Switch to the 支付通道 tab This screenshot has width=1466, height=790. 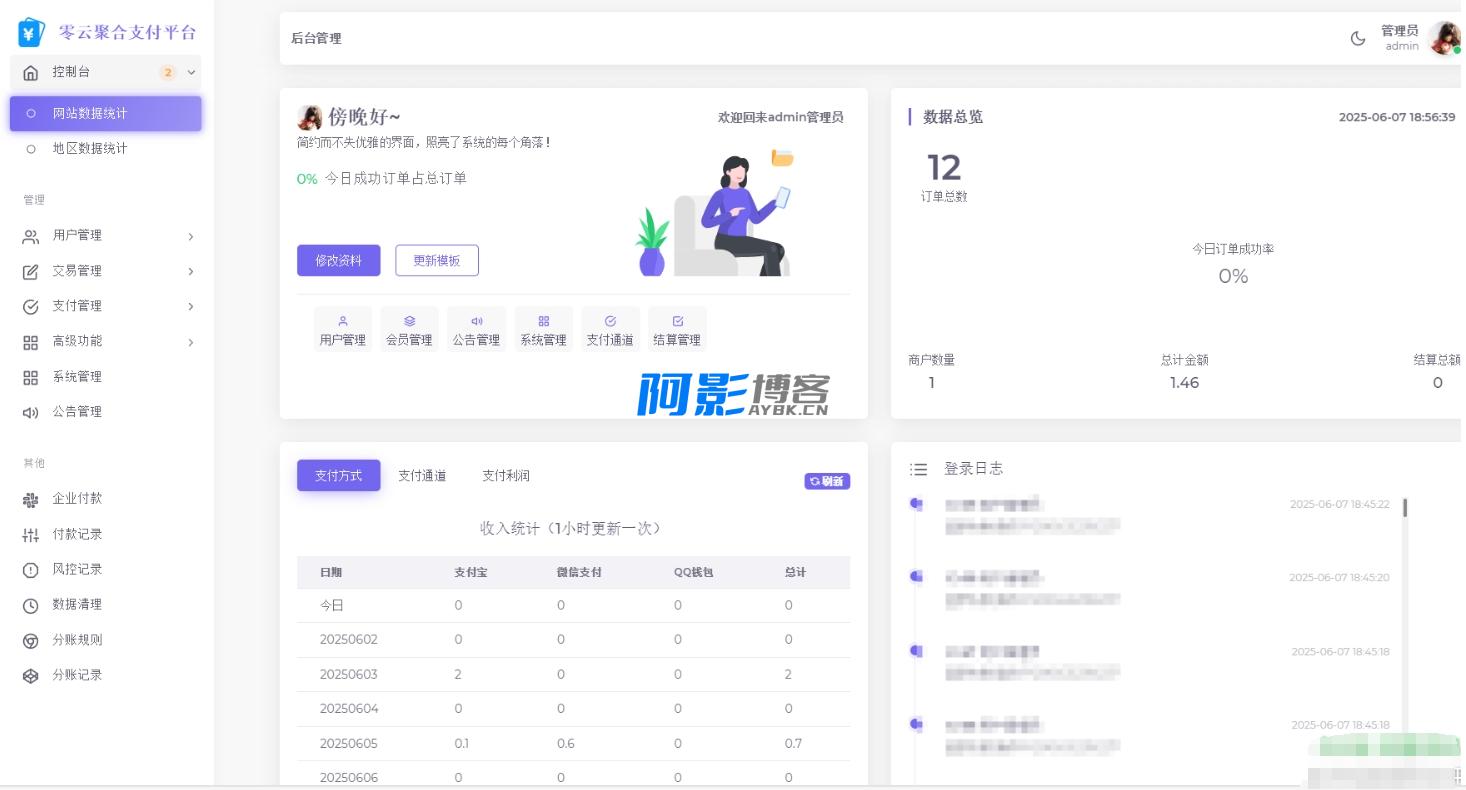(x=422, y=476)
